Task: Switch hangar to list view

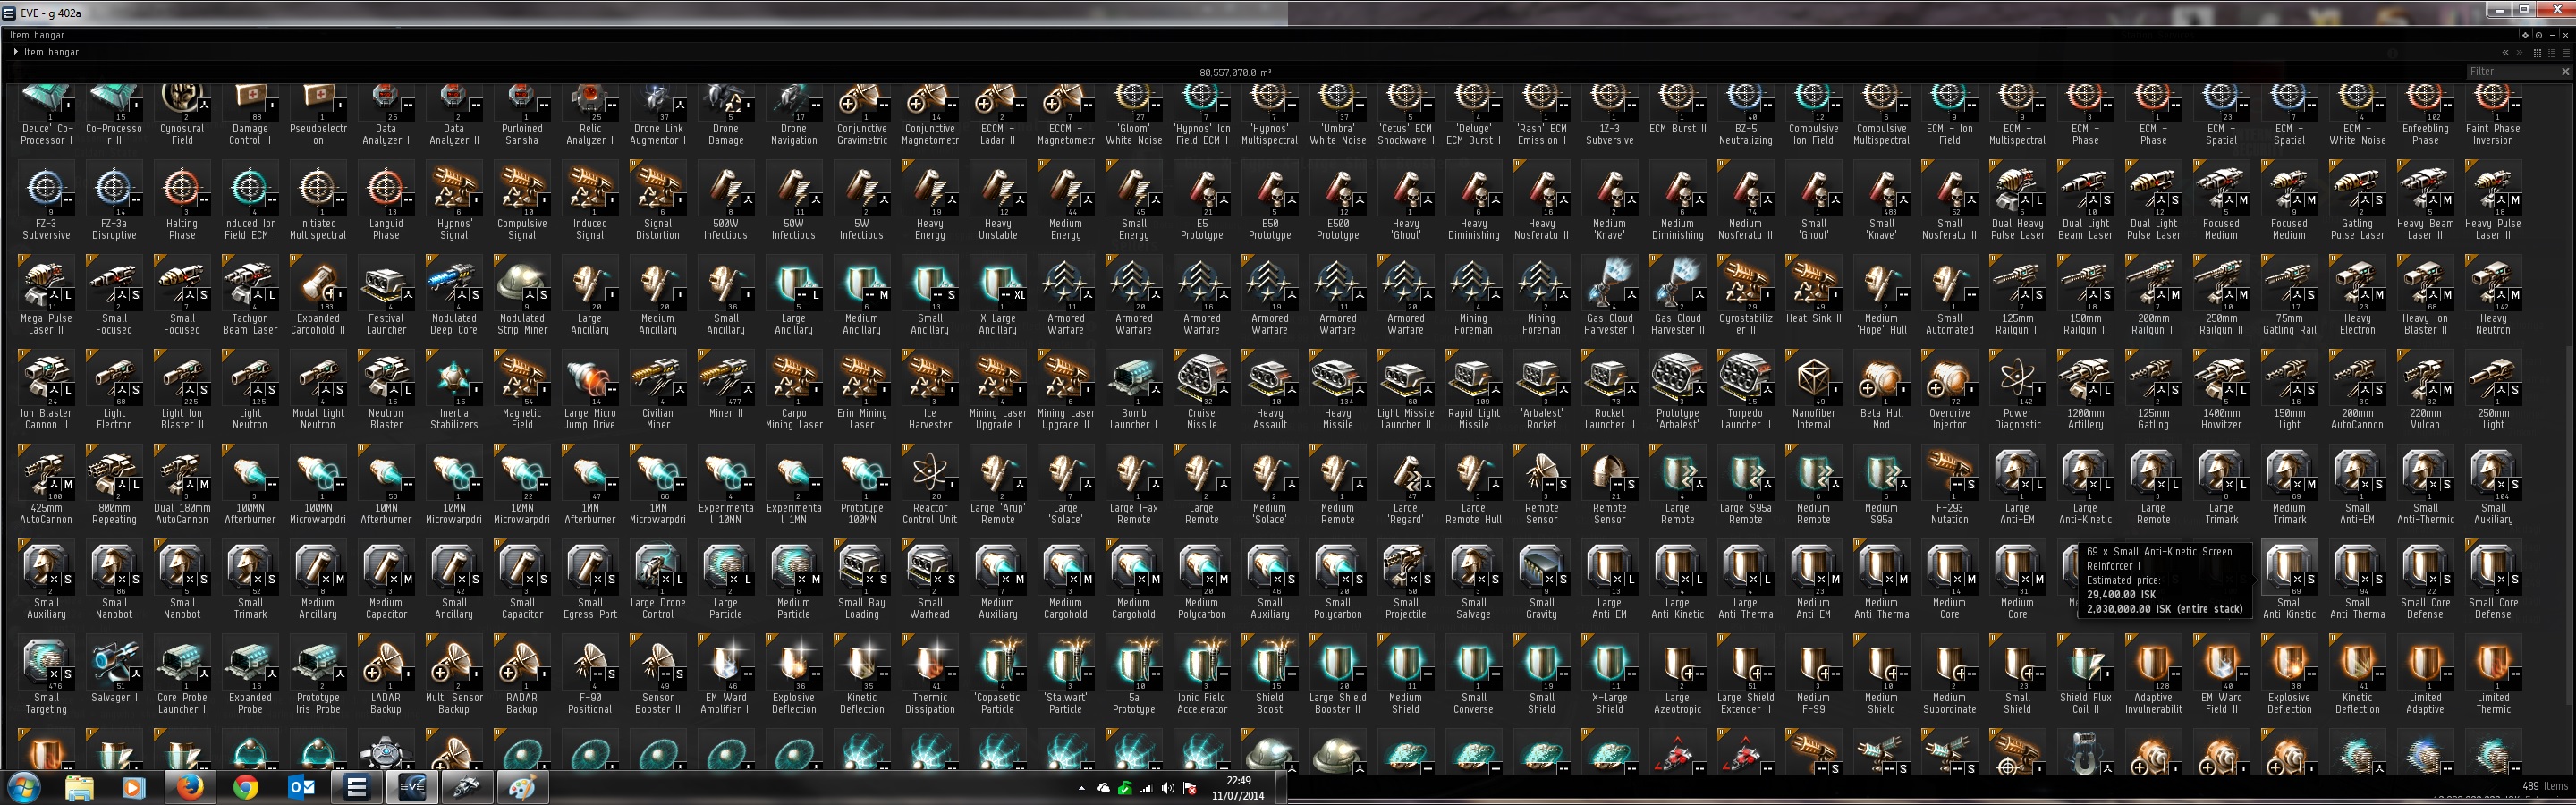Action: click(2565, 53)
